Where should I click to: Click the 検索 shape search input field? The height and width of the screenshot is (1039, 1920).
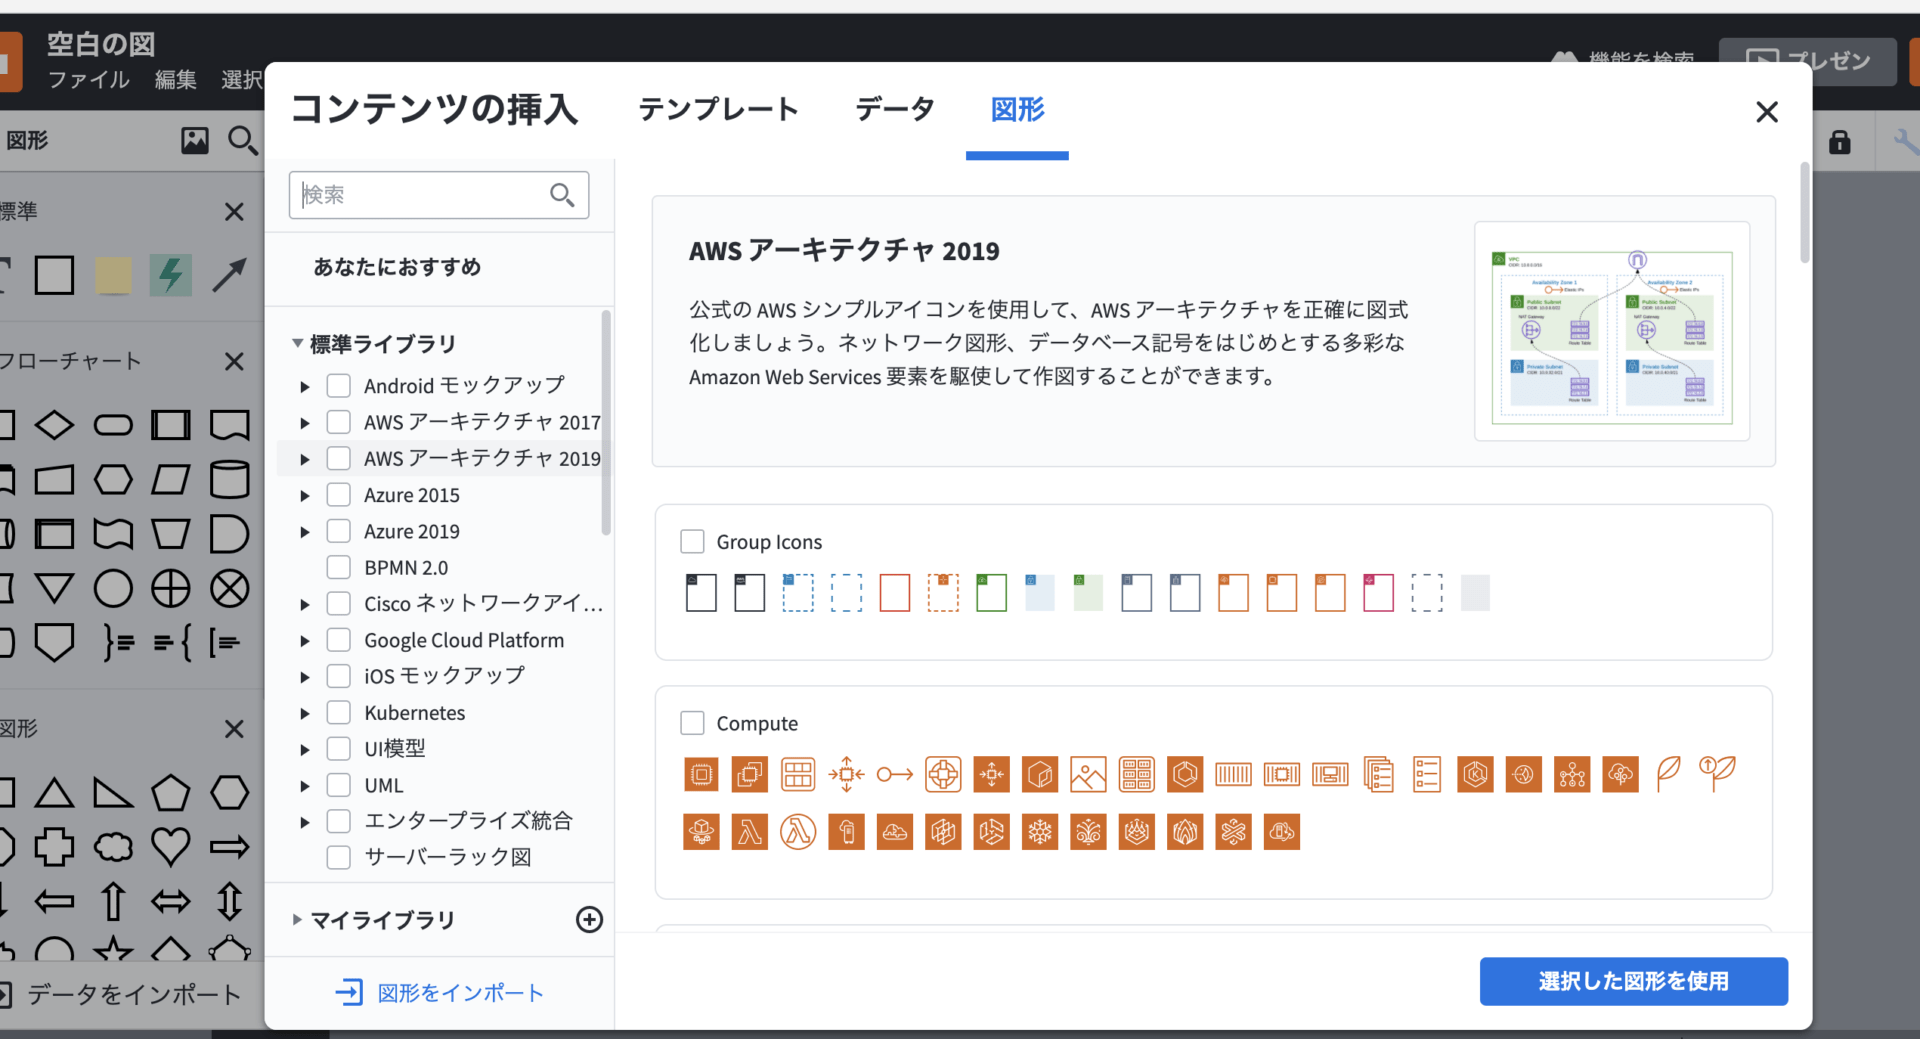point(439,195)
